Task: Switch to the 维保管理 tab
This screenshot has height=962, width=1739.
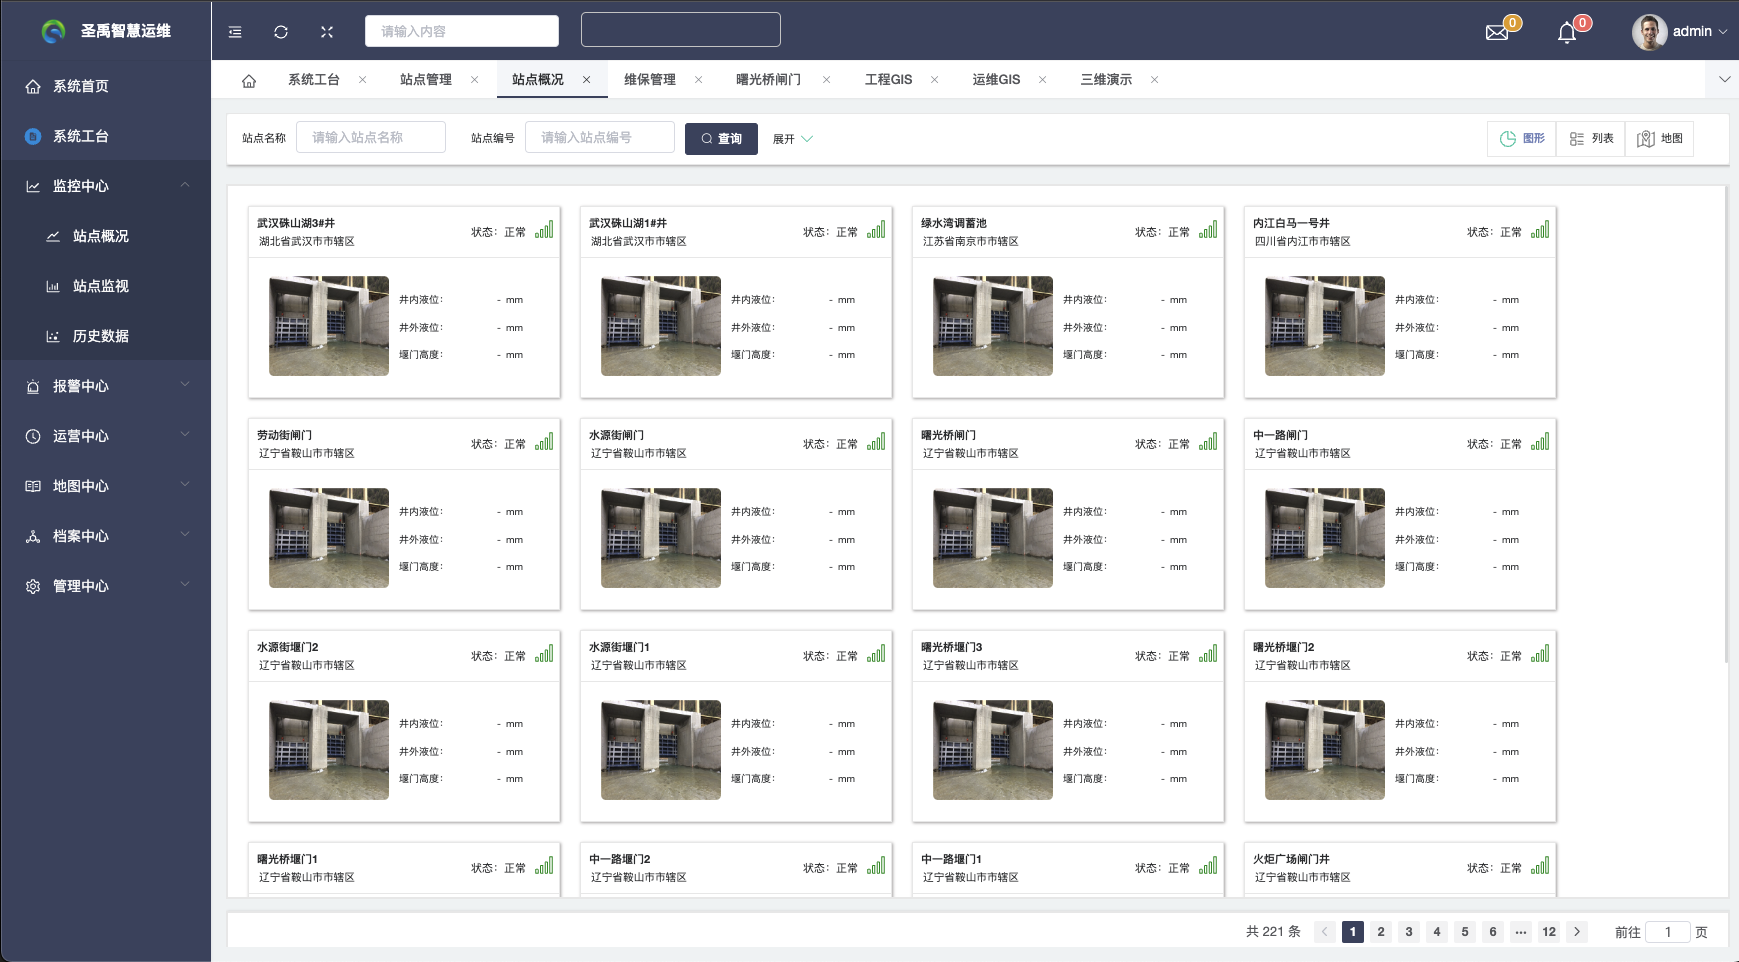Action: 650,80
